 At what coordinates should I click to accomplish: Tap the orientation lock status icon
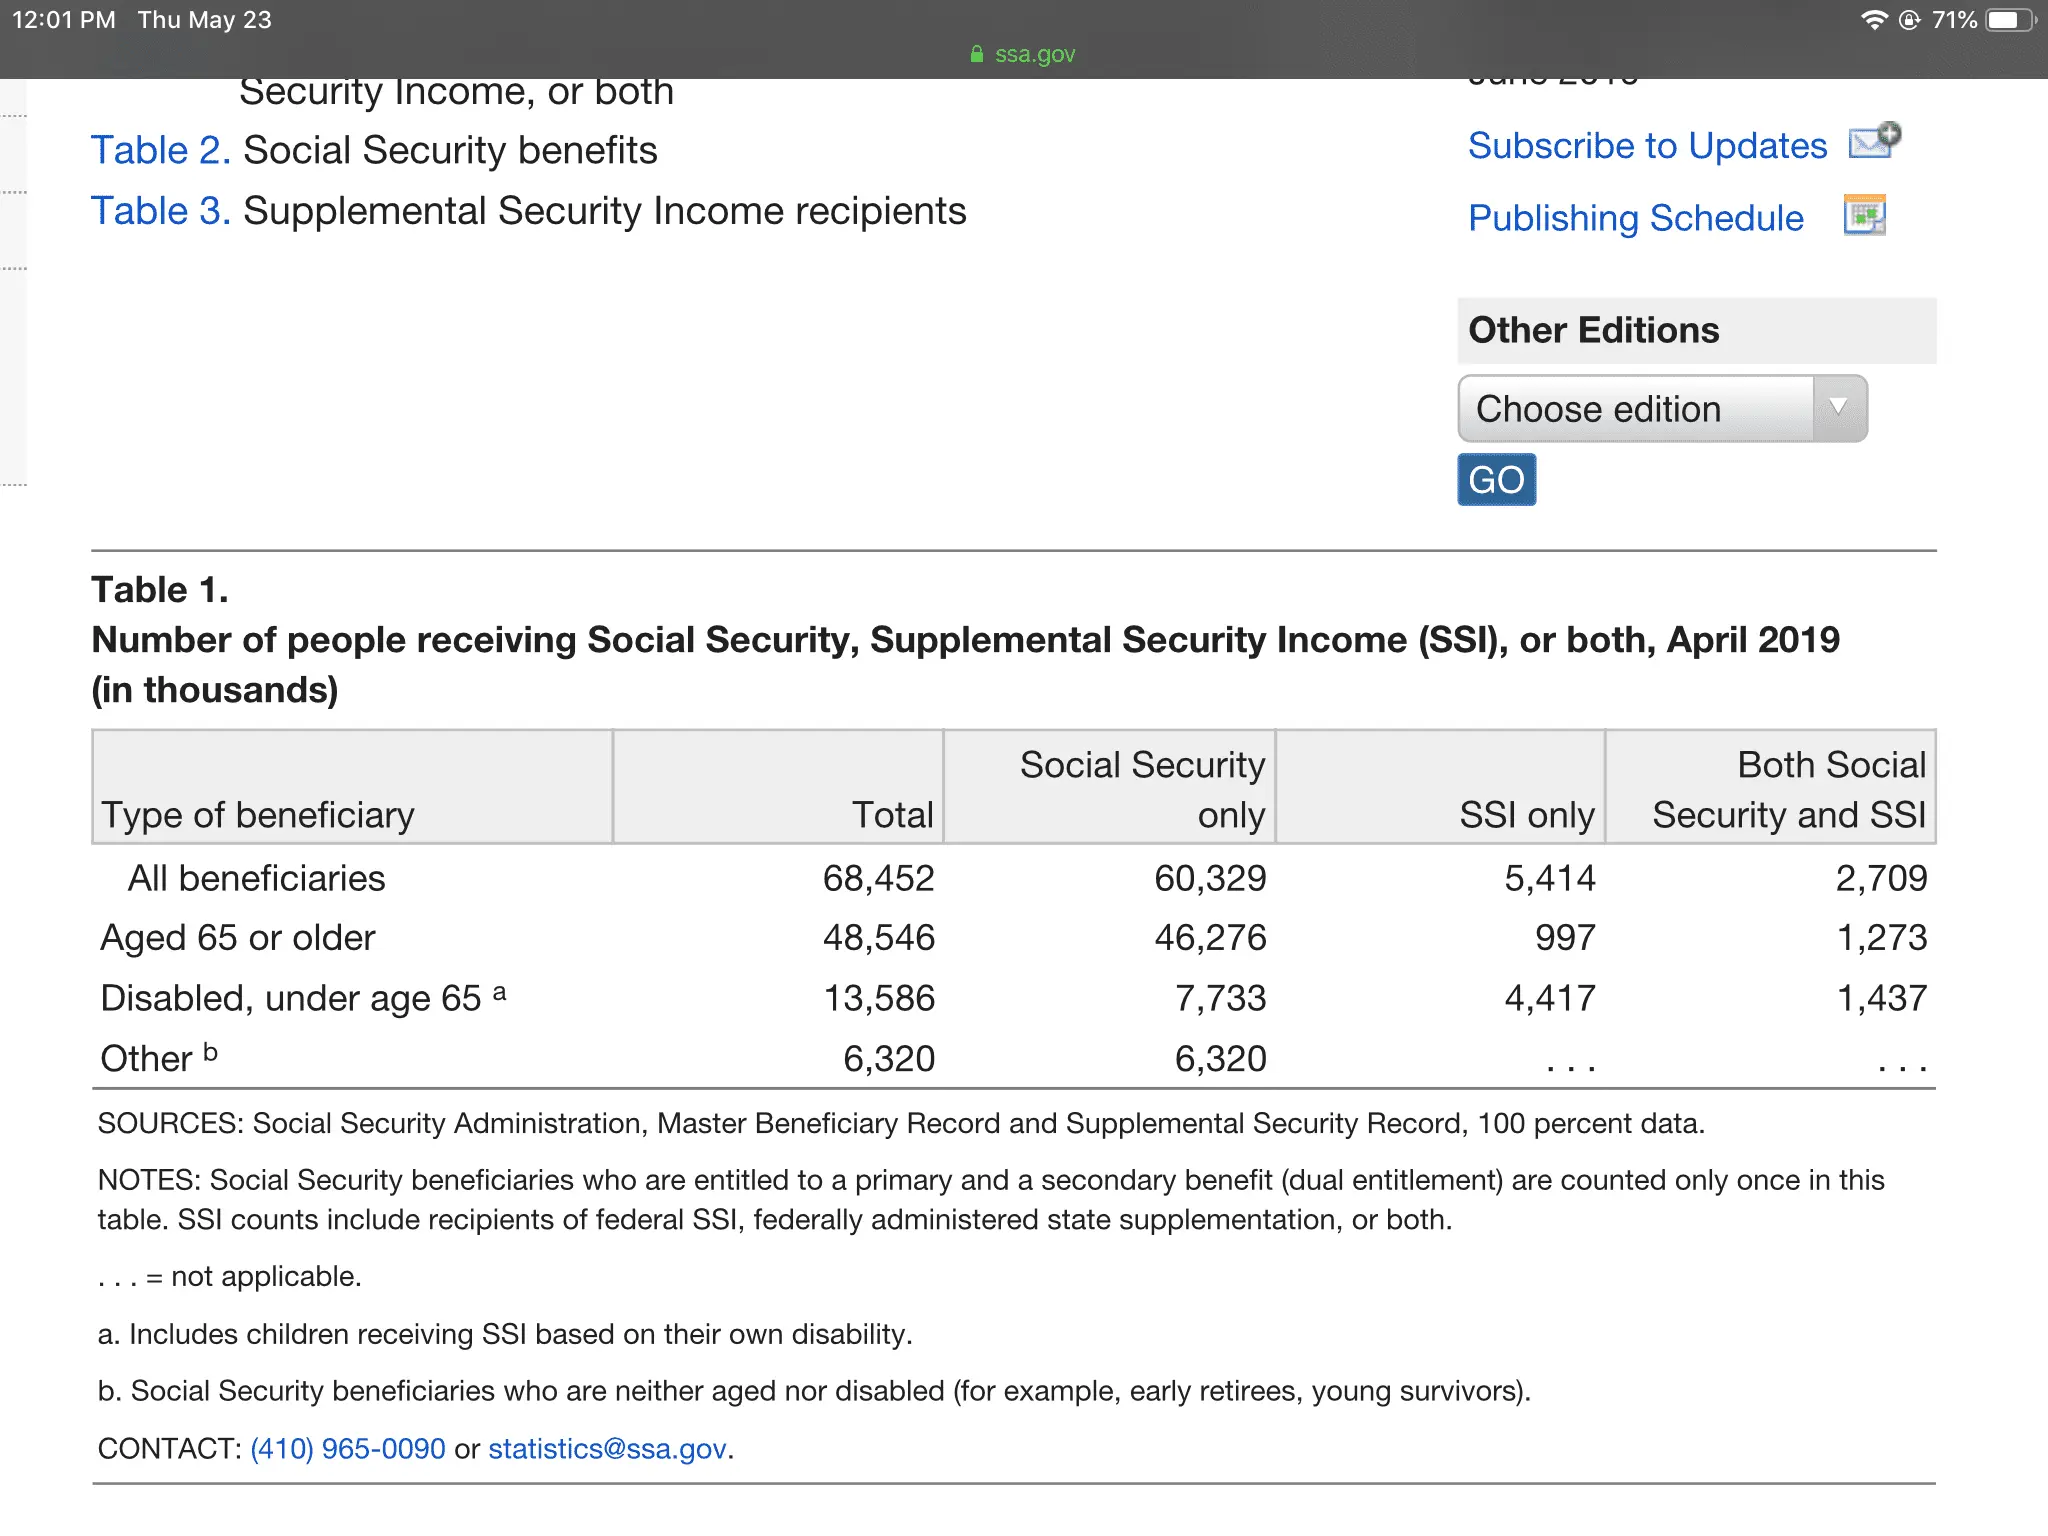click(1909, 21)
